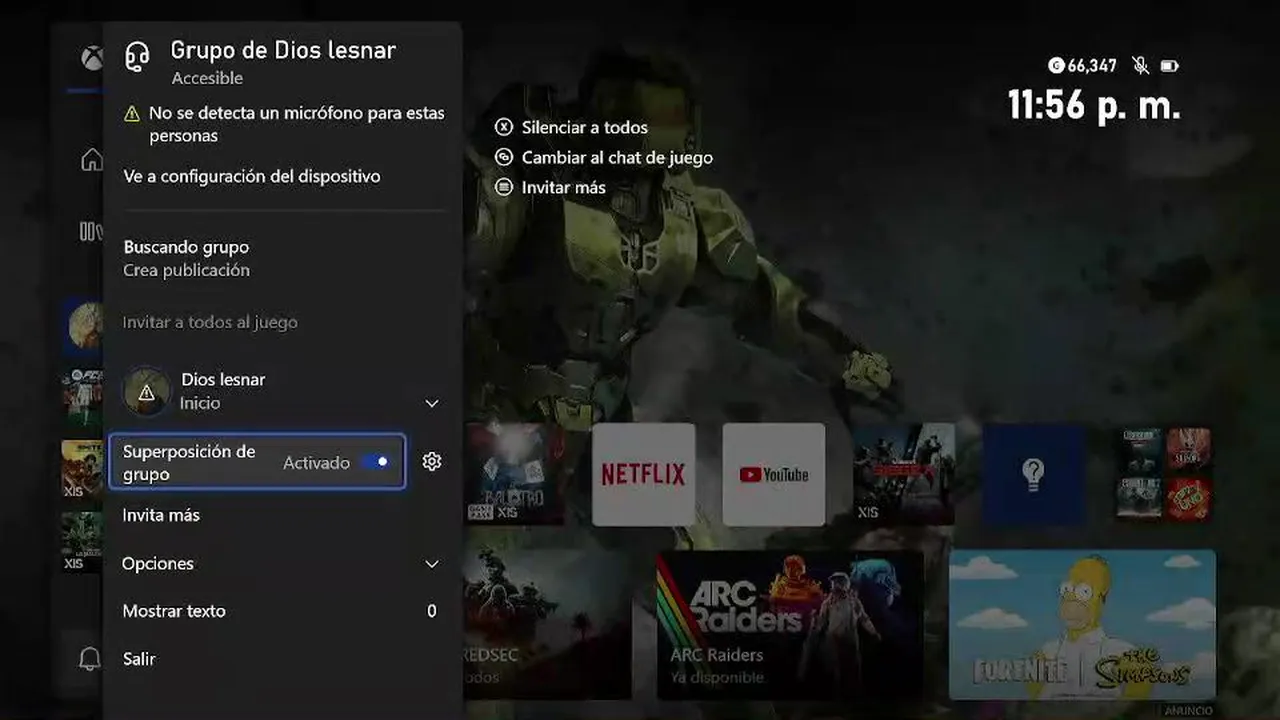Open the Balatro game tile

pos(514,474)
